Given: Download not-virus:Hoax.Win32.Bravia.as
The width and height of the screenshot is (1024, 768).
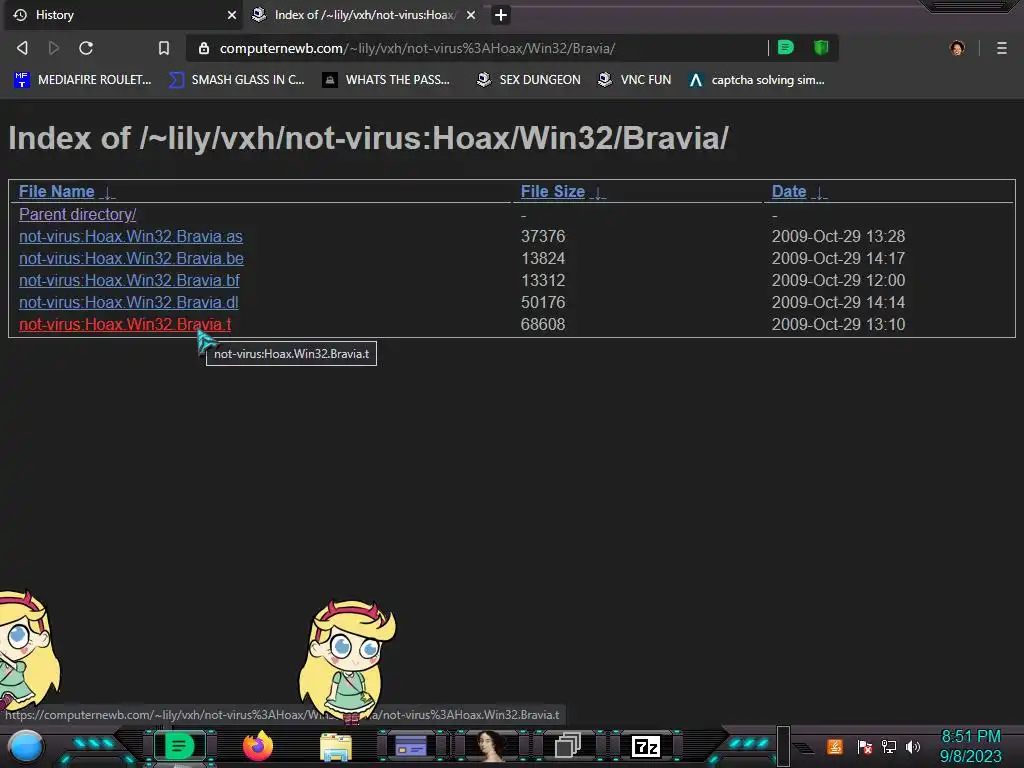Looking at the screenshot, I should point(131,236).
